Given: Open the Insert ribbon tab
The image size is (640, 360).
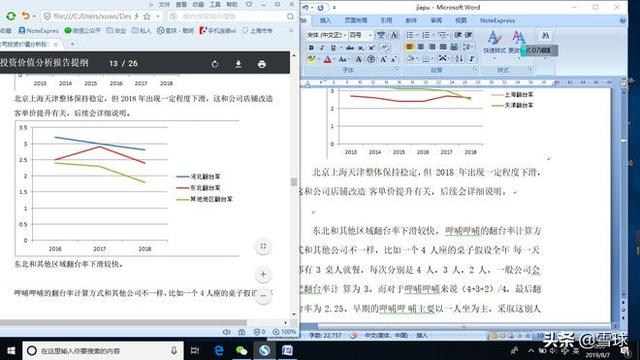Looking at the screenshot, I should click(325, 20).
